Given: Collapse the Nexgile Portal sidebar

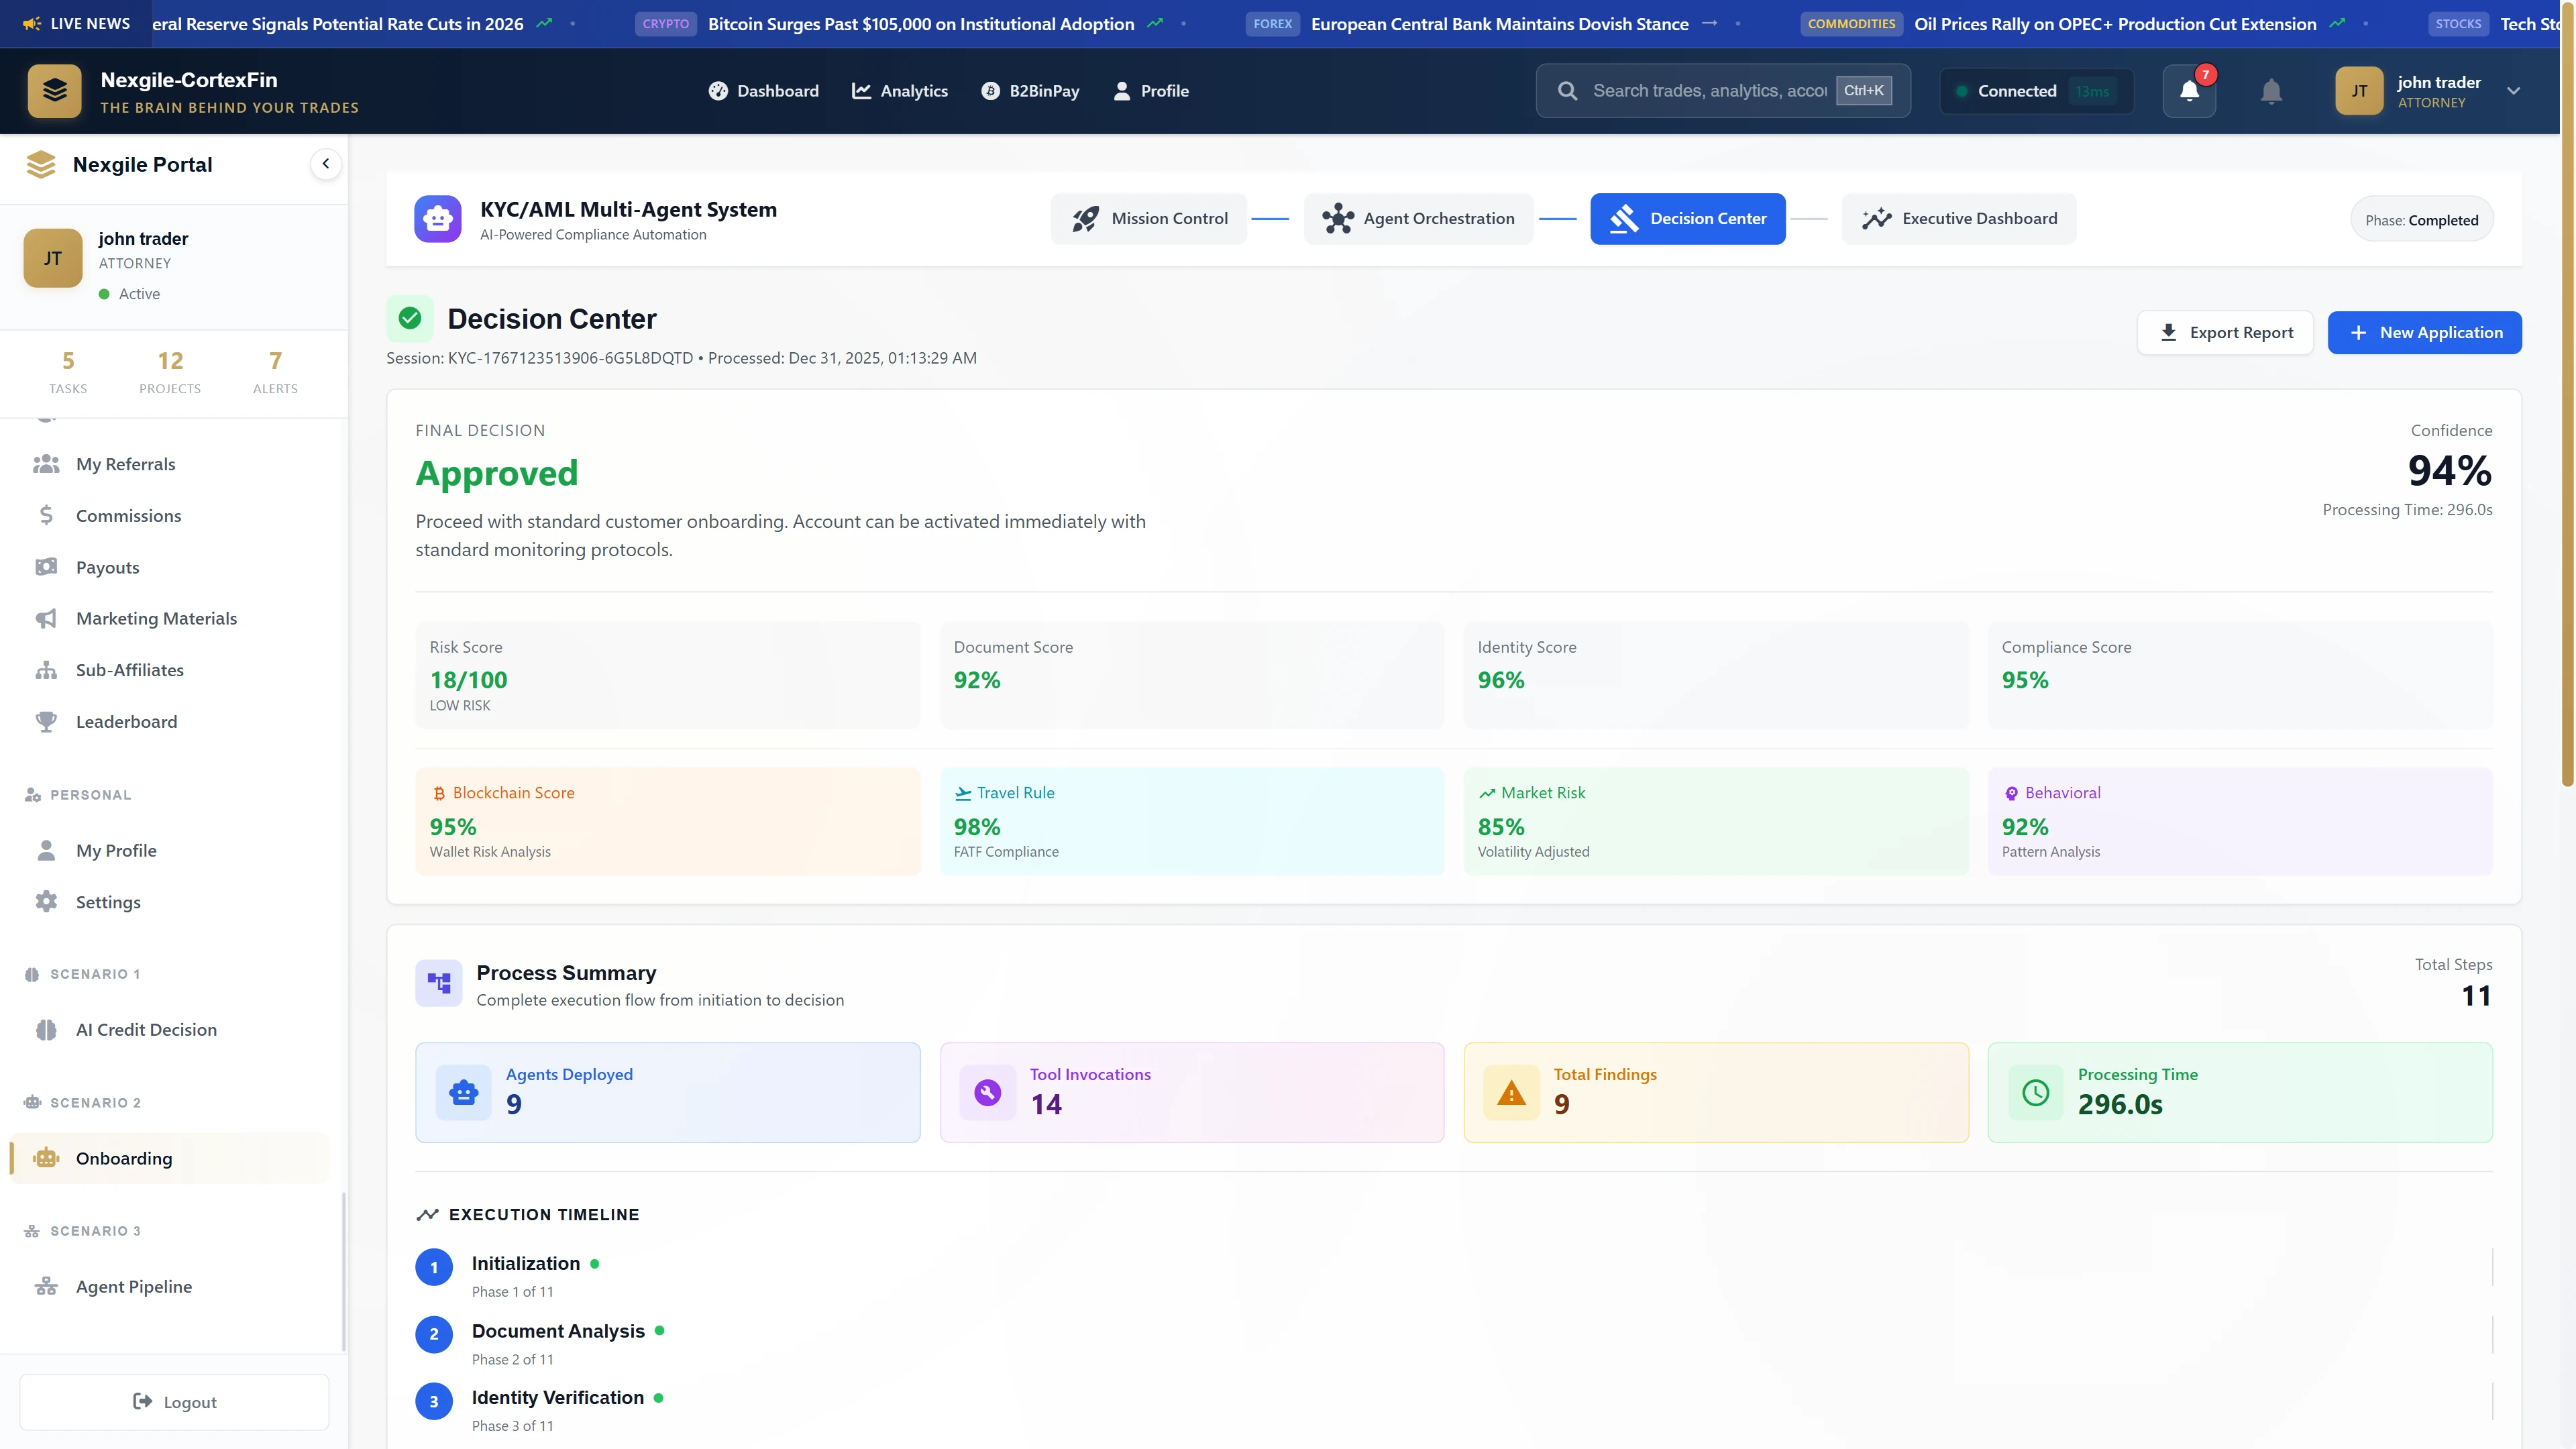Looking at the screenshot, I should tap(326, 163).
